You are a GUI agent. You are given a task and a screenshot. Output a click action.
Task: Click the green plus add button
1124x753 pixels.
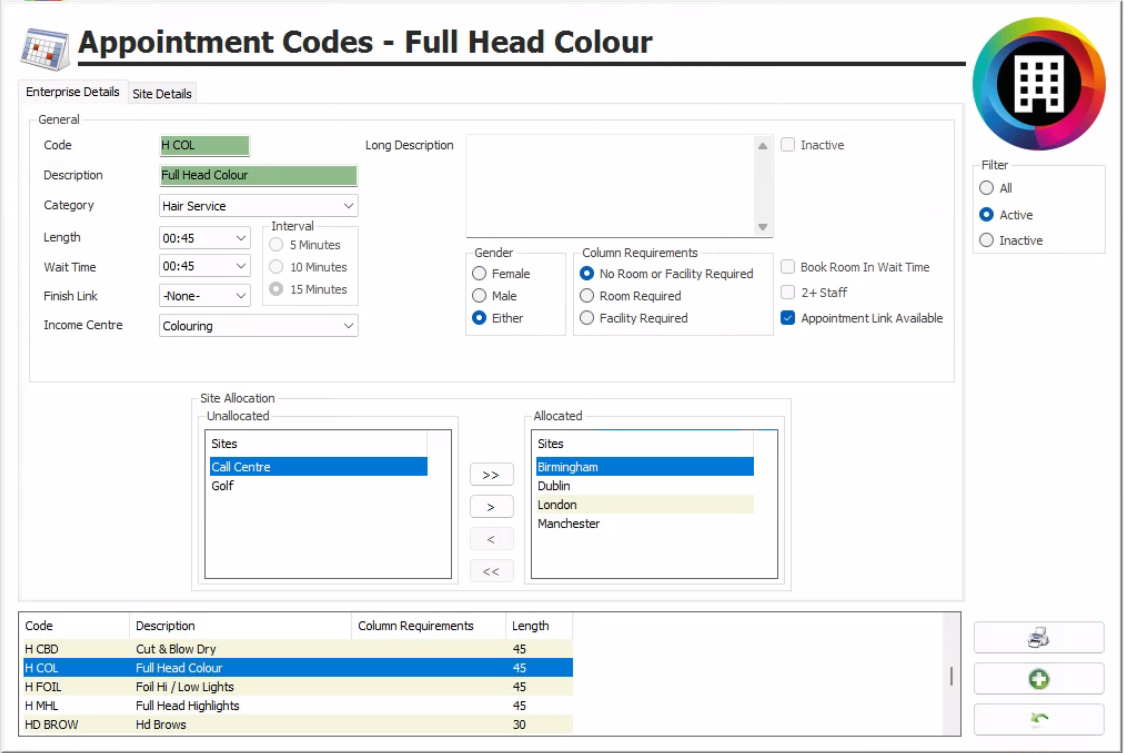1038,678
